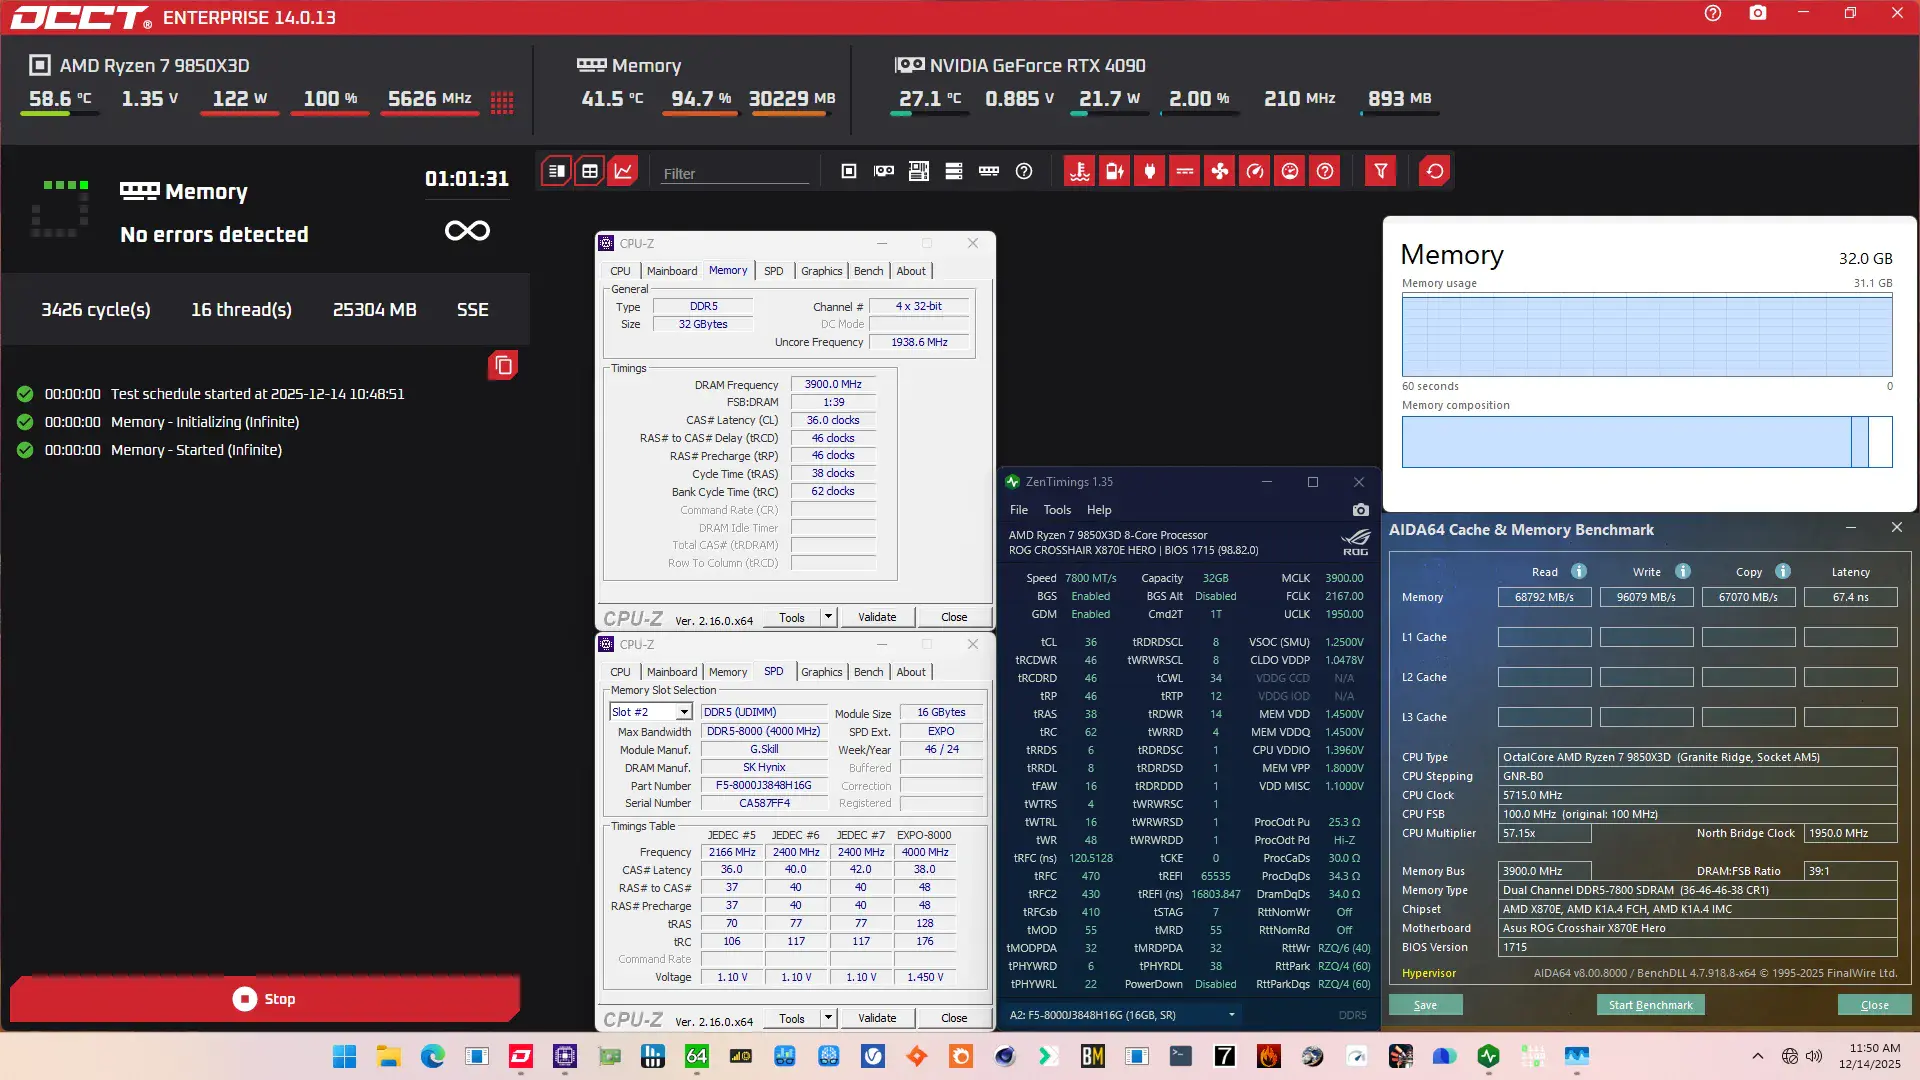This screenshot has height=1080, width=1920.
Task: Click the sensor Filter input field
Action: [733, 173]
